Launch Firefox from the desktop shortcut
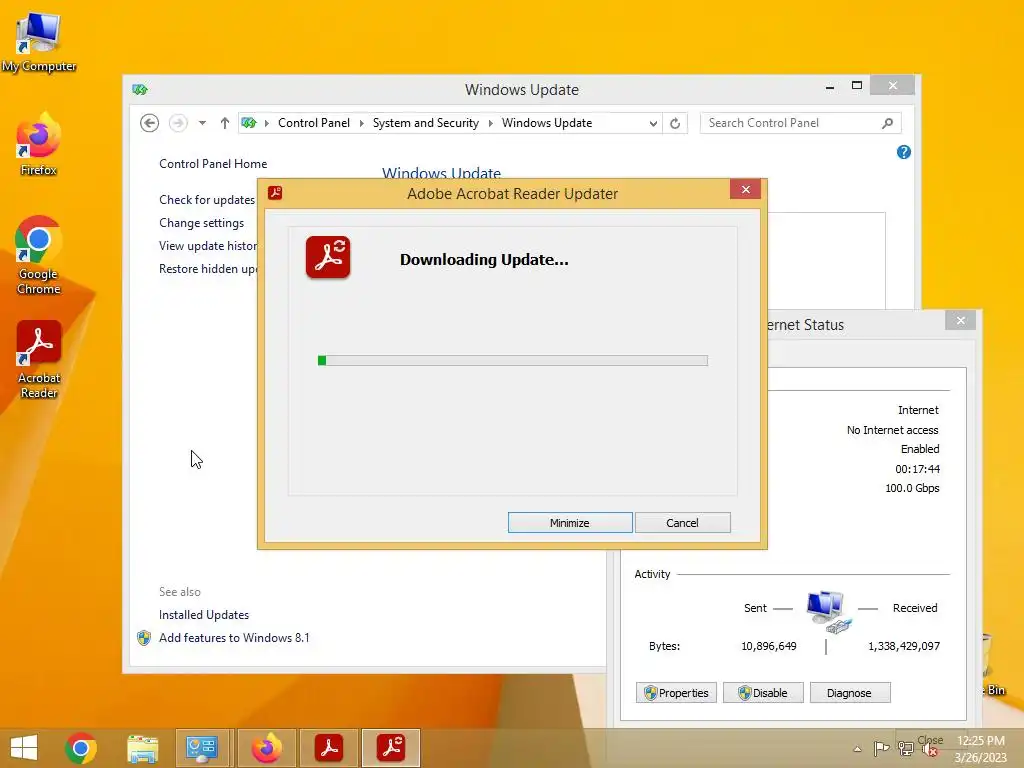Viewport: 1024px width, 768px height. 39,144
